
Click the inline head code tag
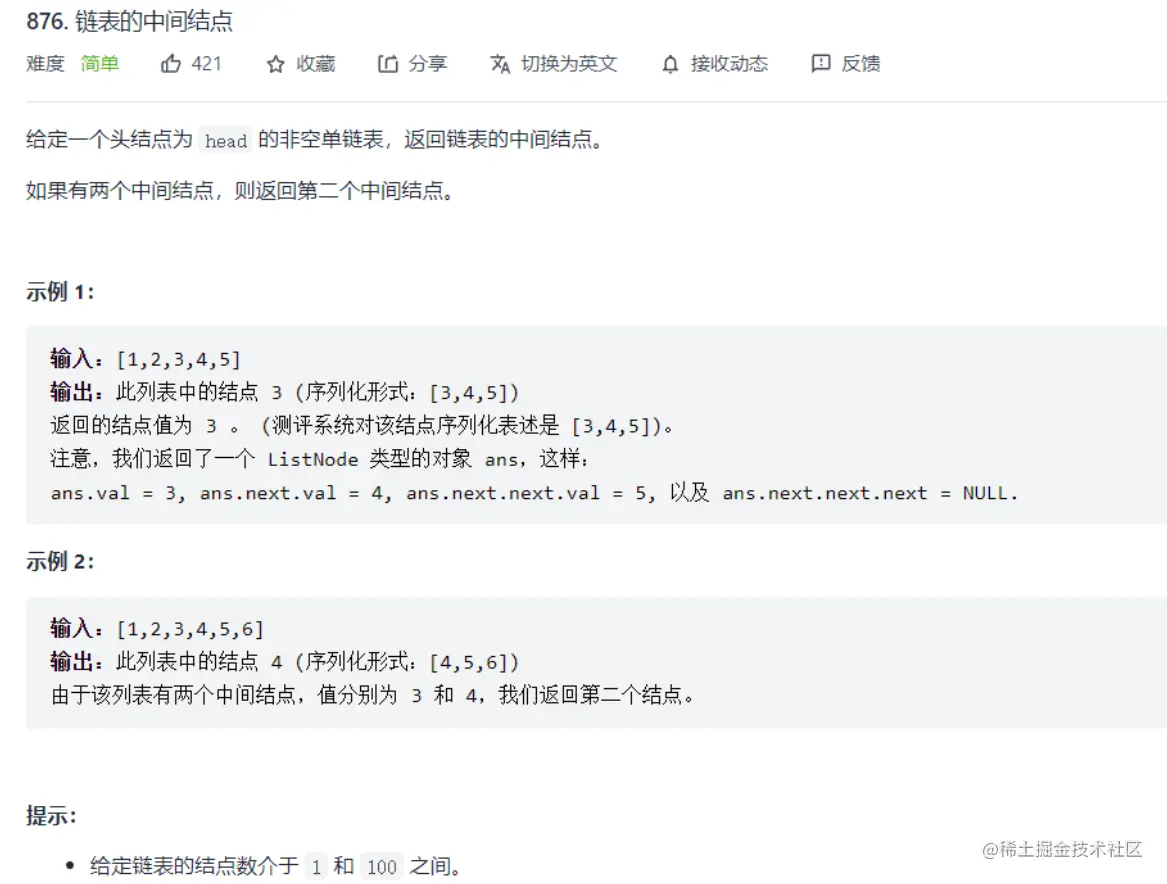click(226, 140)
